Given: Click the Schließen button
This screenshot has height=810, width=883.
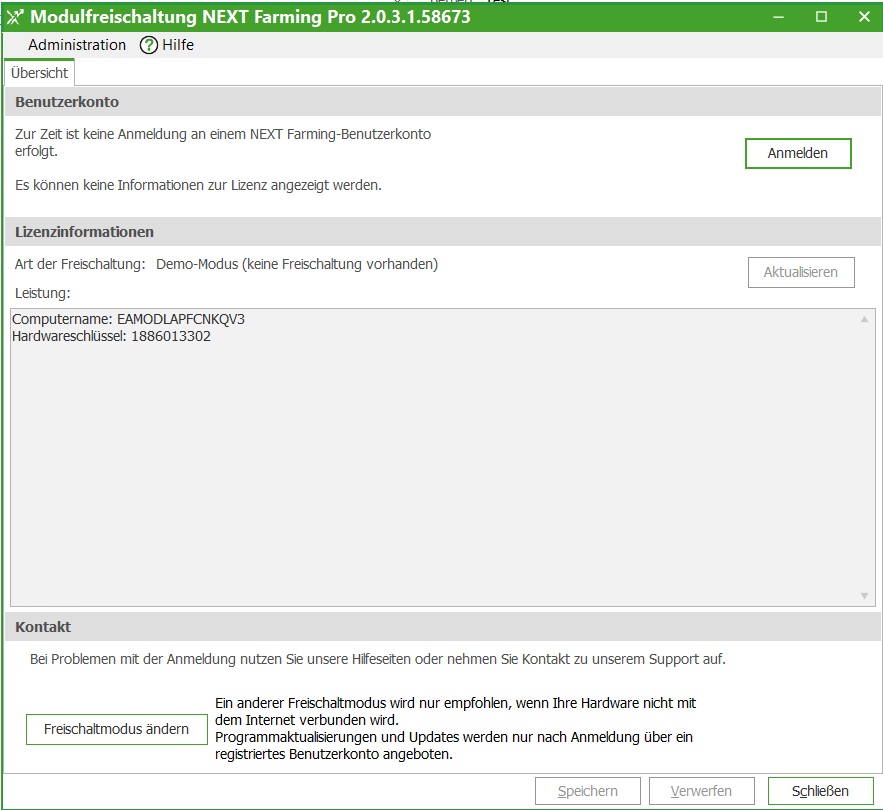Looking at the screenshot, I should [820, 791].
